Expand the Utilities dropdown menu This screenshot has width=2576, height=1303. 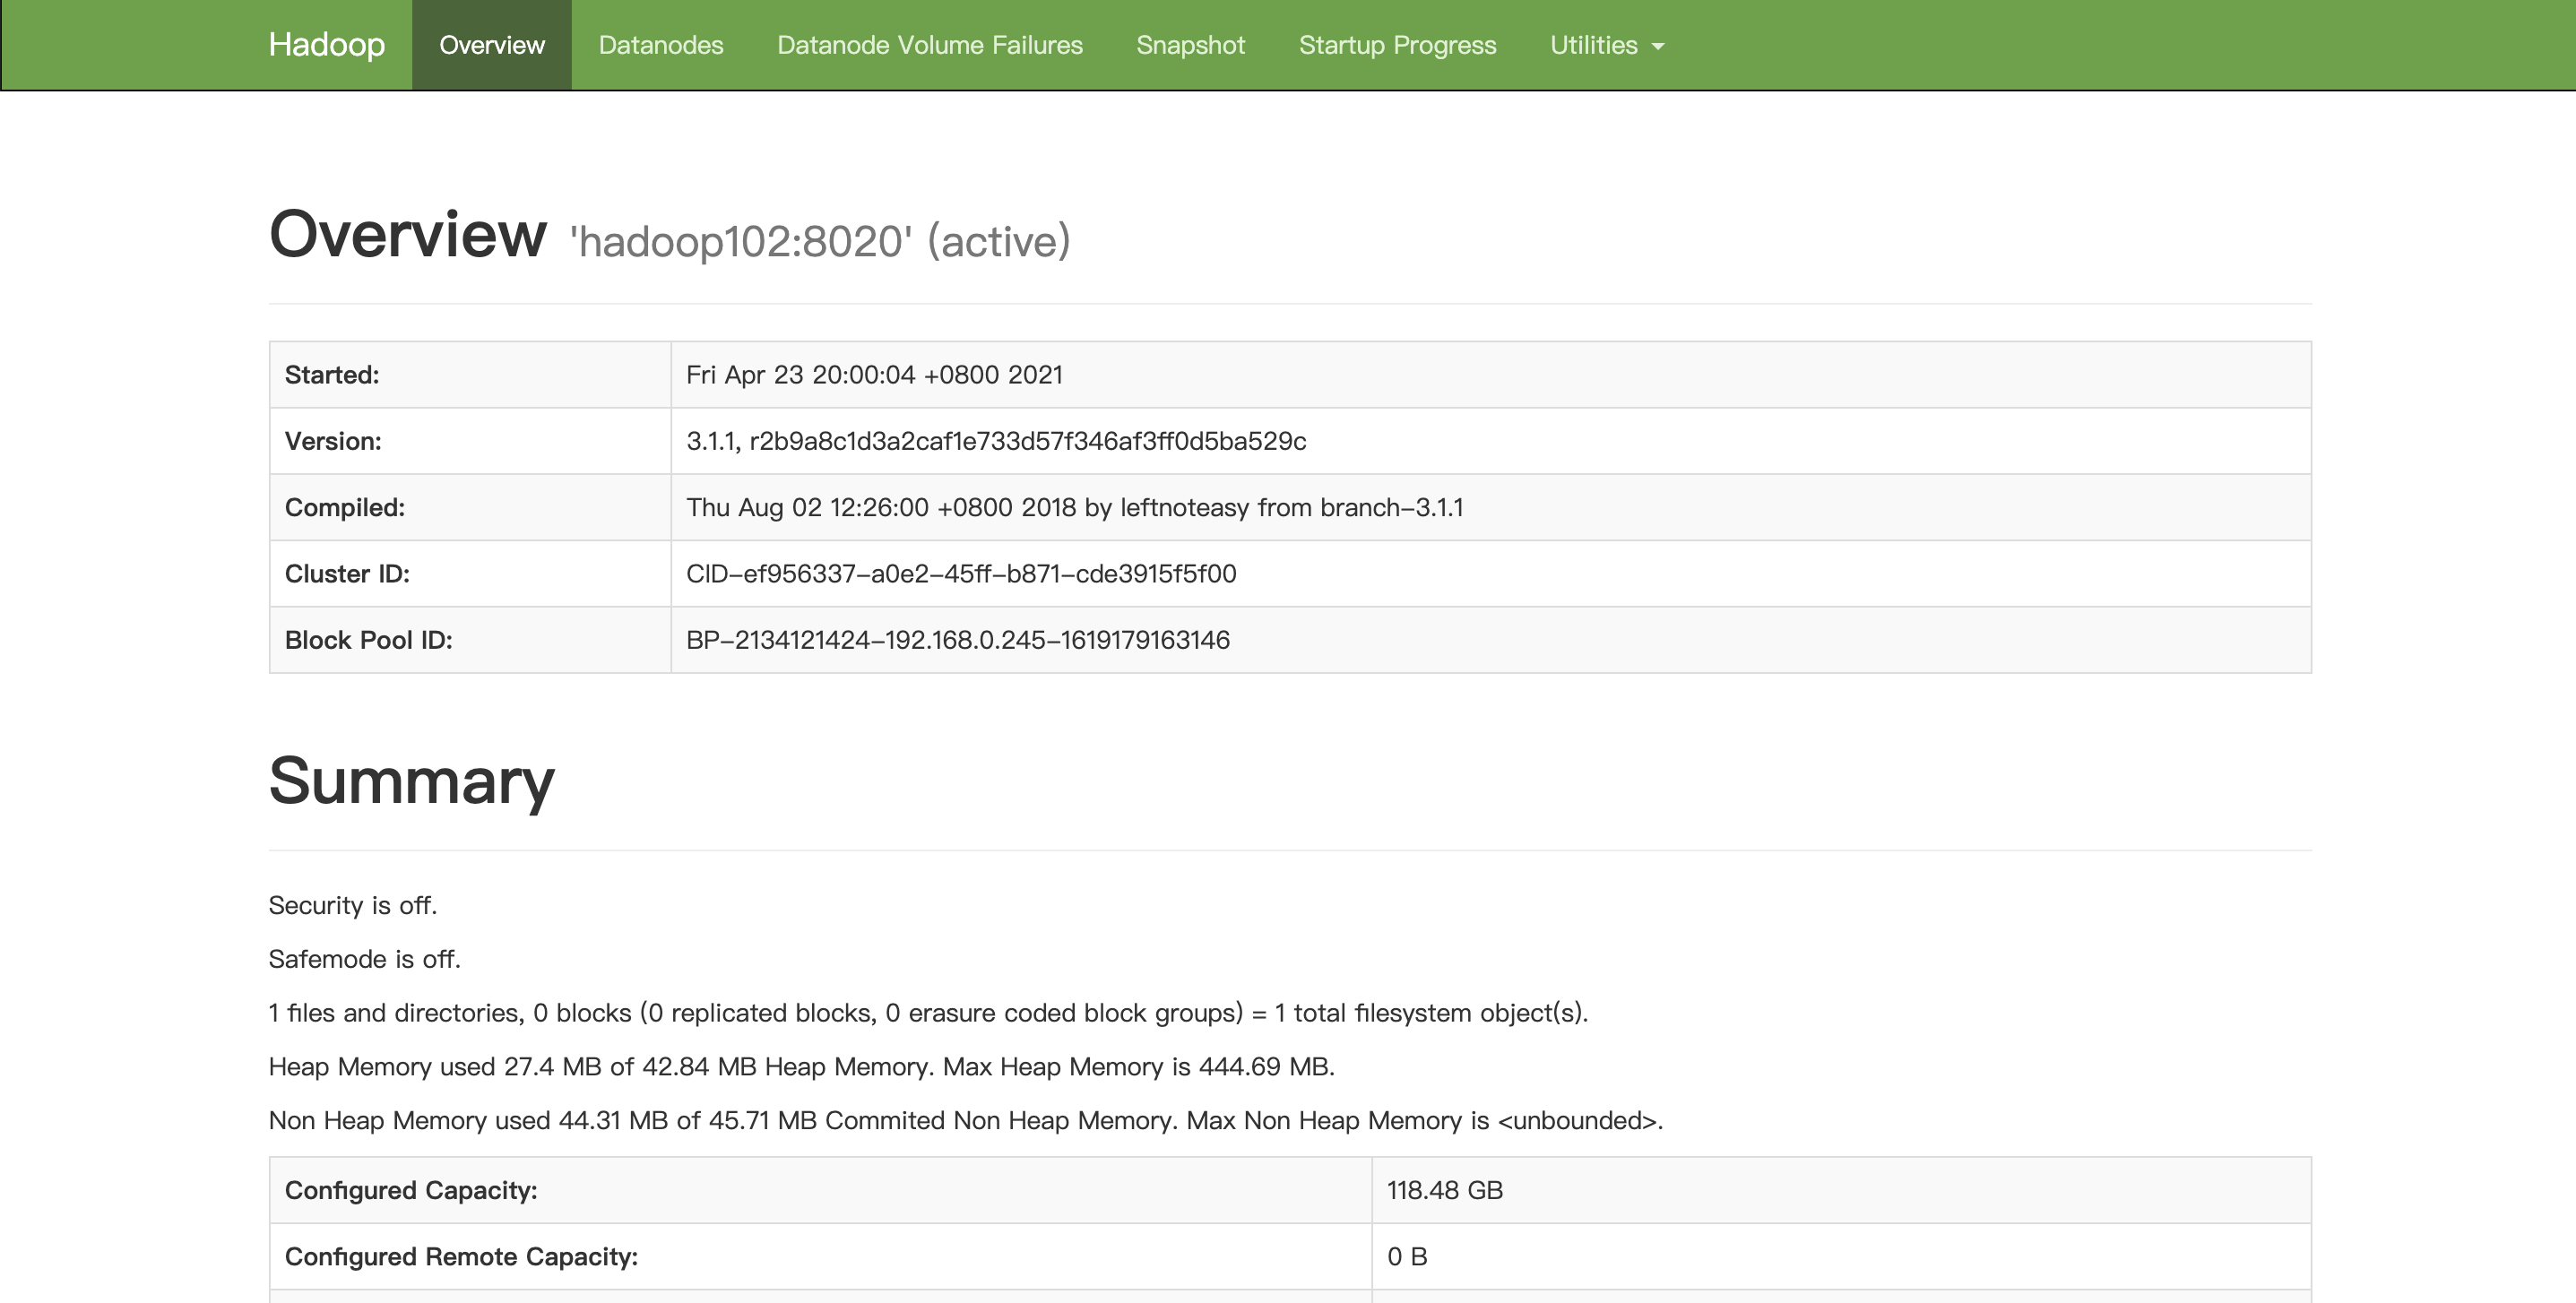(1606, 45)
